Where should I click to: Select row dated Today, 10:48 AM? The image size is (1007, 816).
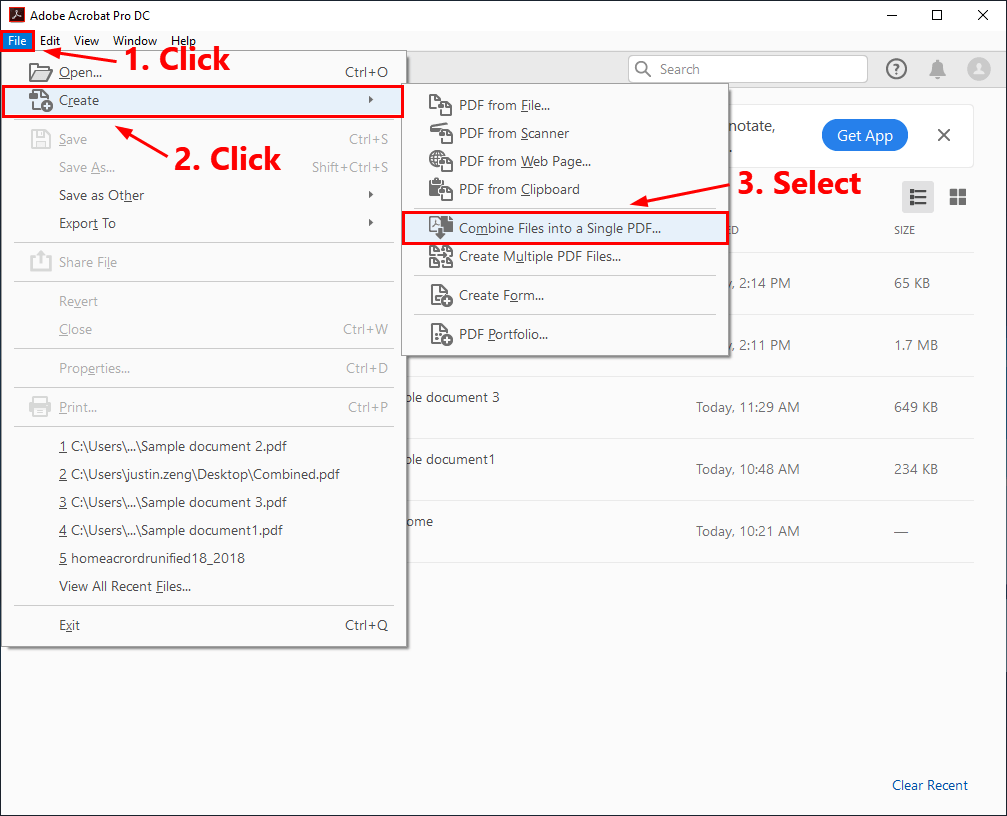tap(690, 469)
